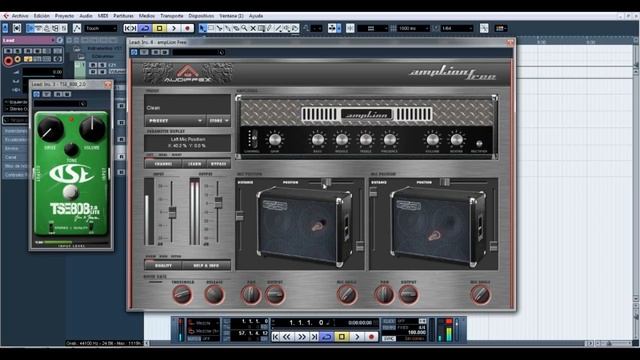This screenshot has height=360, width=640.
Task: Click the locator-jump button in the top toolbar
Action: click(x=130, y=28)
